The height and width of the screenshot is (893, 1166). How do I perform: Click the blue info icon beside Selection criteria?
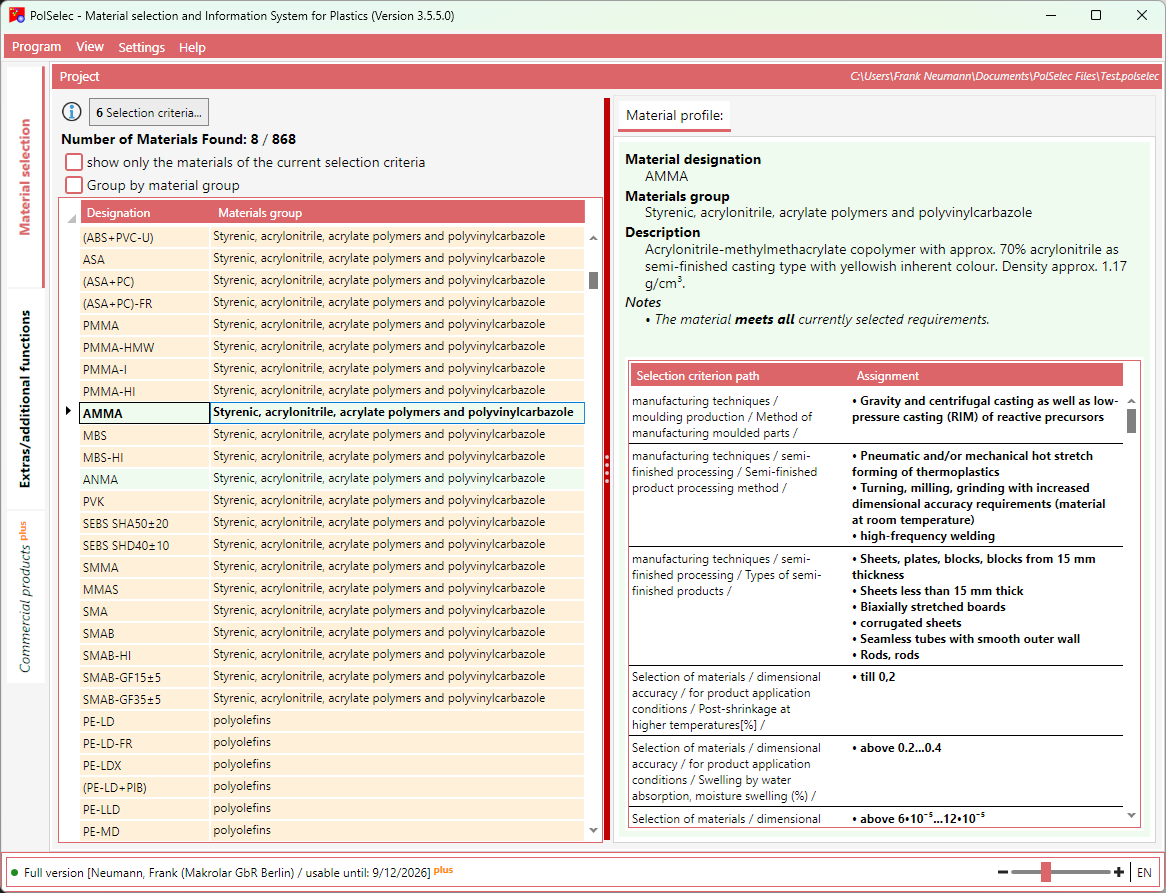pyautogui.click(x=71, y=112)
